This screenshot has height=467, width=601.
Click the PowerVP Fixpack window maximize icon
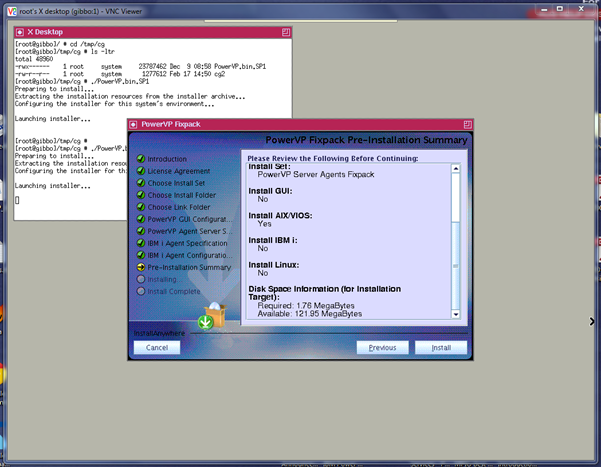pyautogui.click(x=467, y=124)
